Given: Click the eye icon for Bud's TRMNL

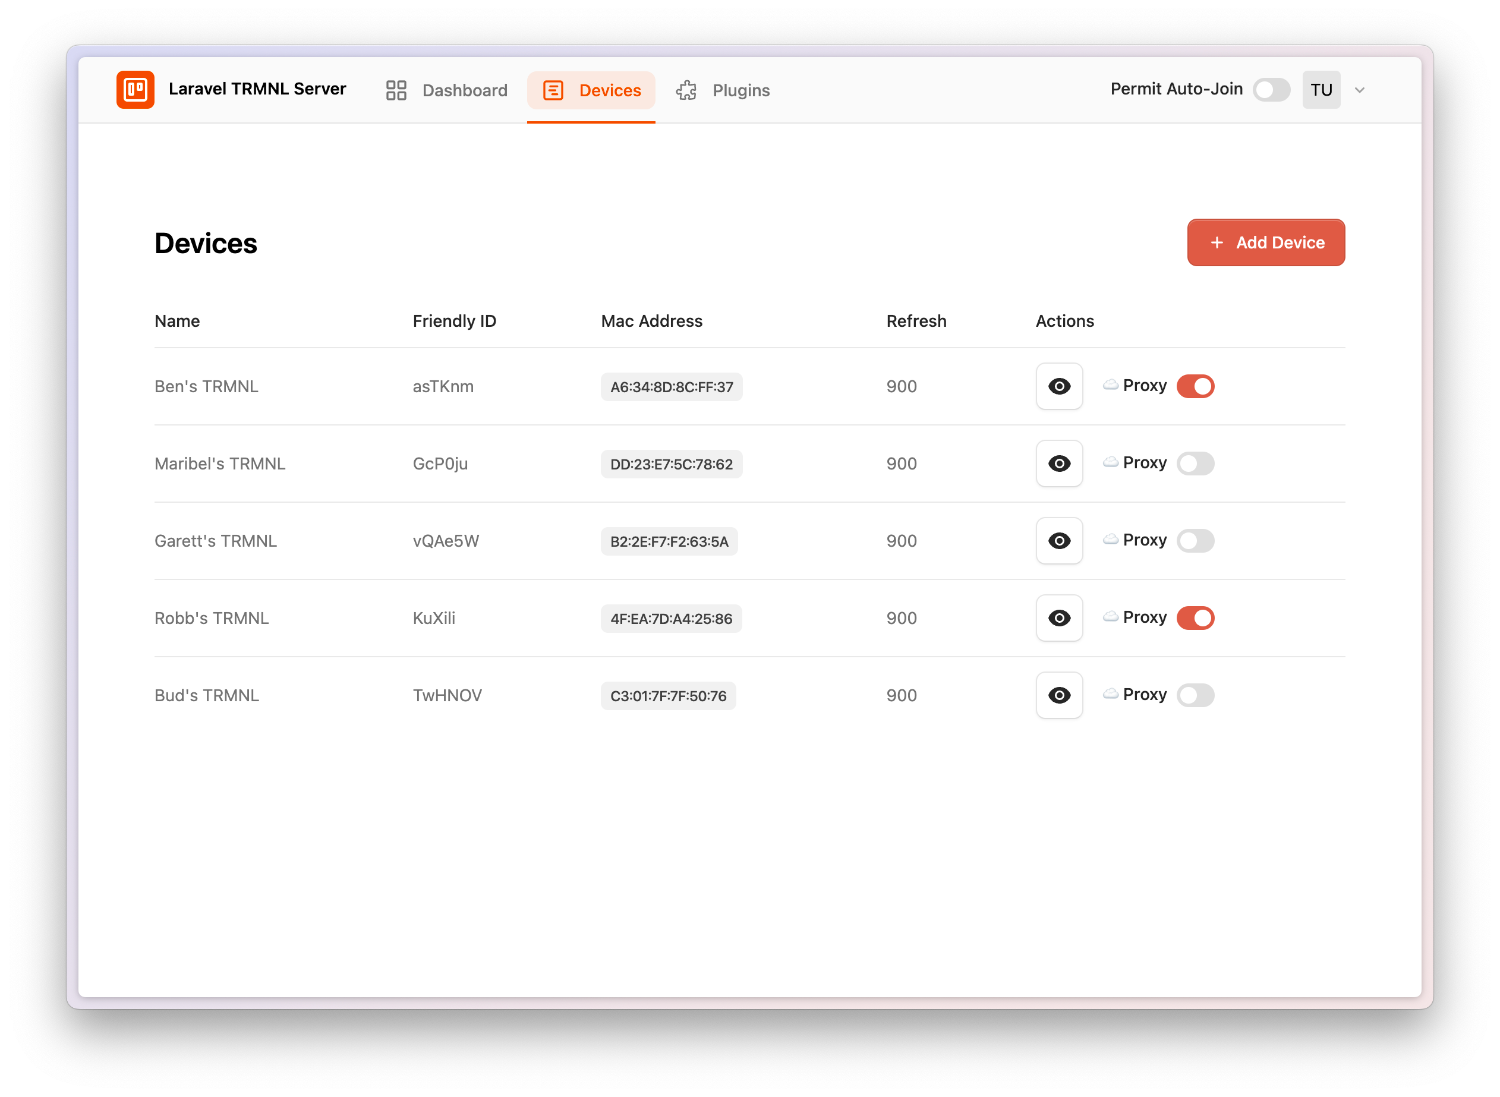Looking at the screenshot, I should 1059,695.
